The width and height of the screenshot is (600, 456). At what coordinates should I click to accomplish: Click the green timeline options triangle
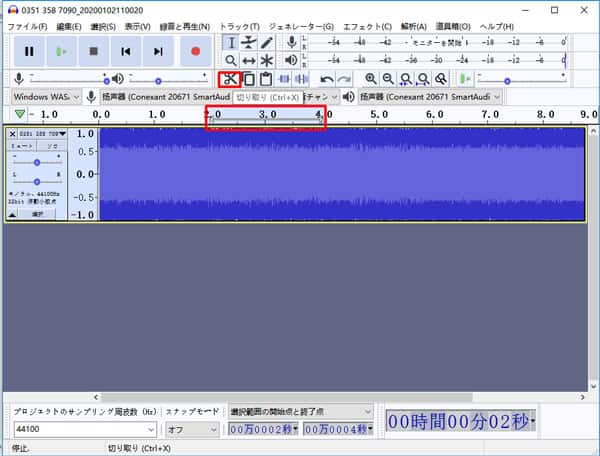20,114
